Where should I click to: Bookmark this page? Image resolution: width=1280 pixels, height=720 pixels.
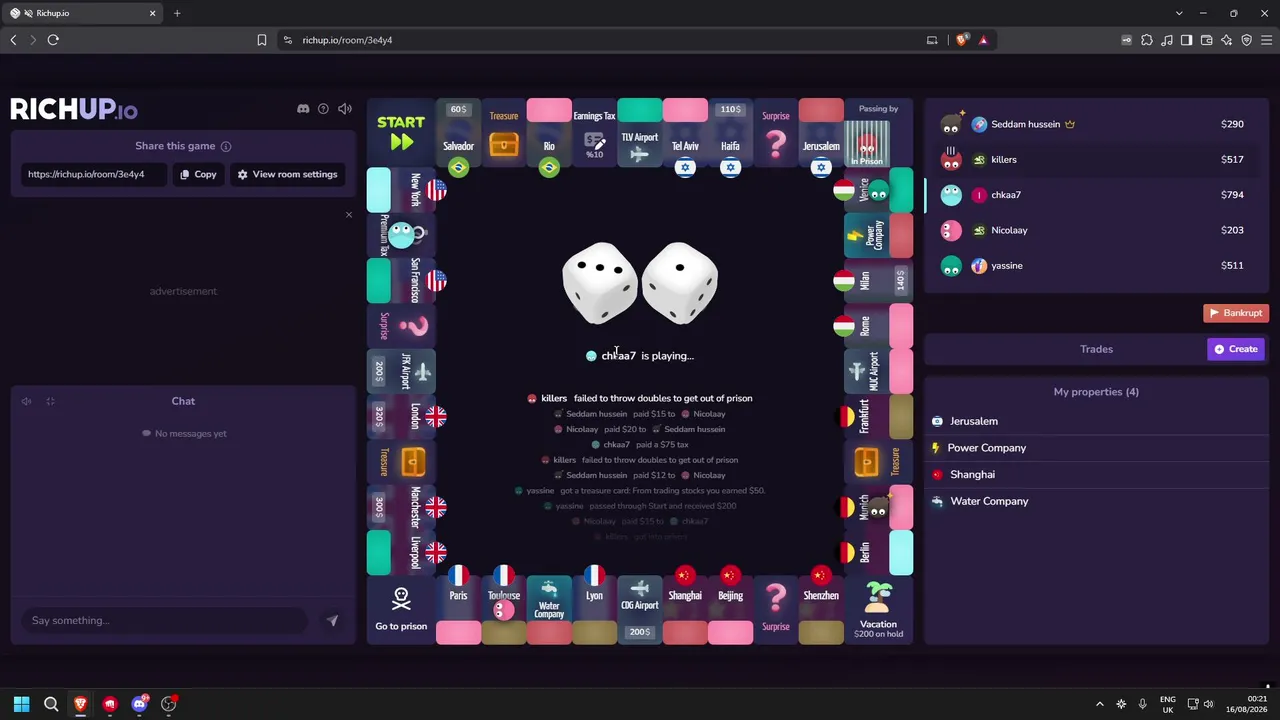point(262,40)
